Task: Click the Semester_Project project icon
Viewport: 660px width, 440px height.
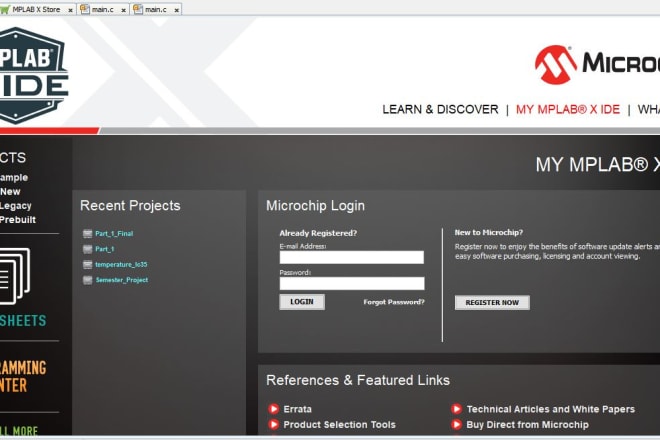Action: tap(88, 280)
